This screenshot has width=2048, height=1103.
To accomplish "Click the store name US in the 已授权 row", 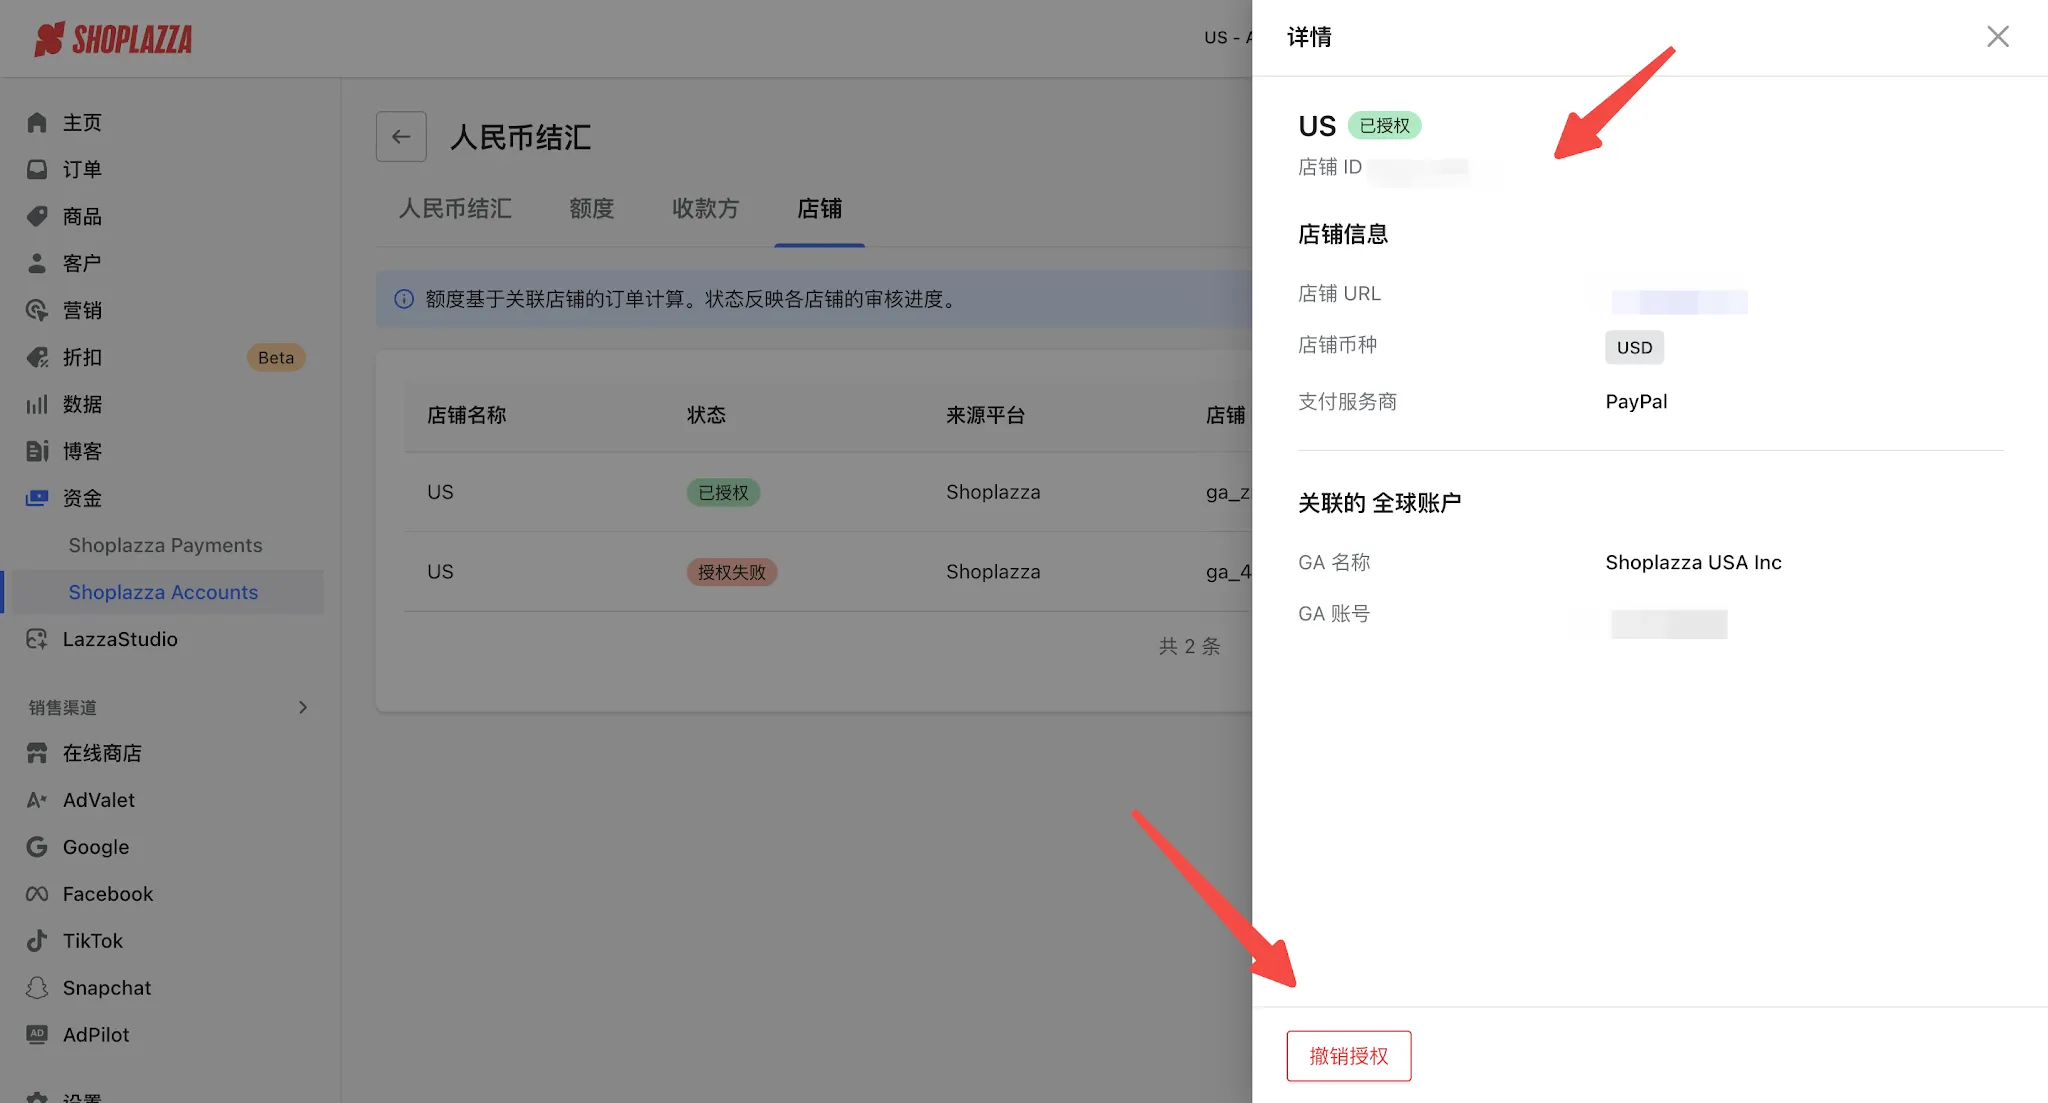I will pos(440,492).
